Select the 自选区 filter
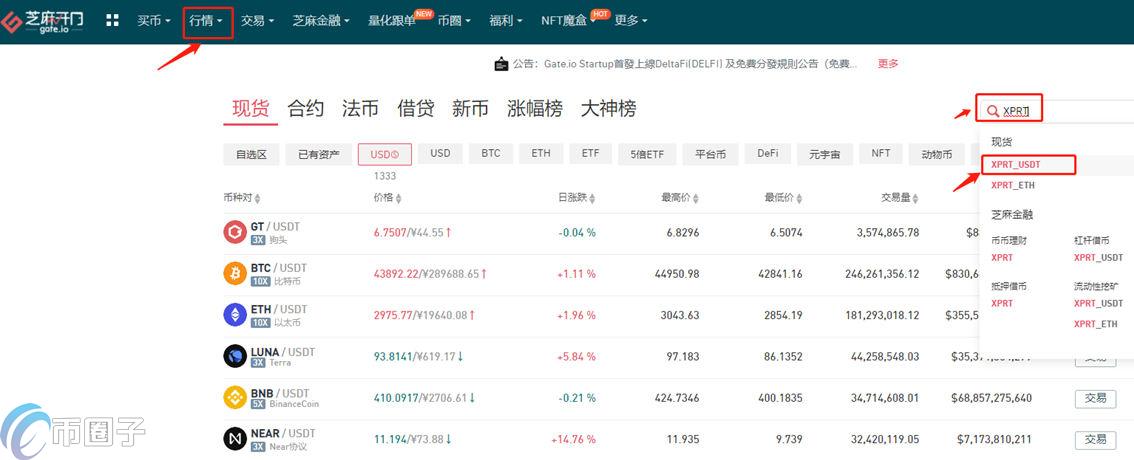This screenshot has height=460, width=1134. (x=251, y=155)
